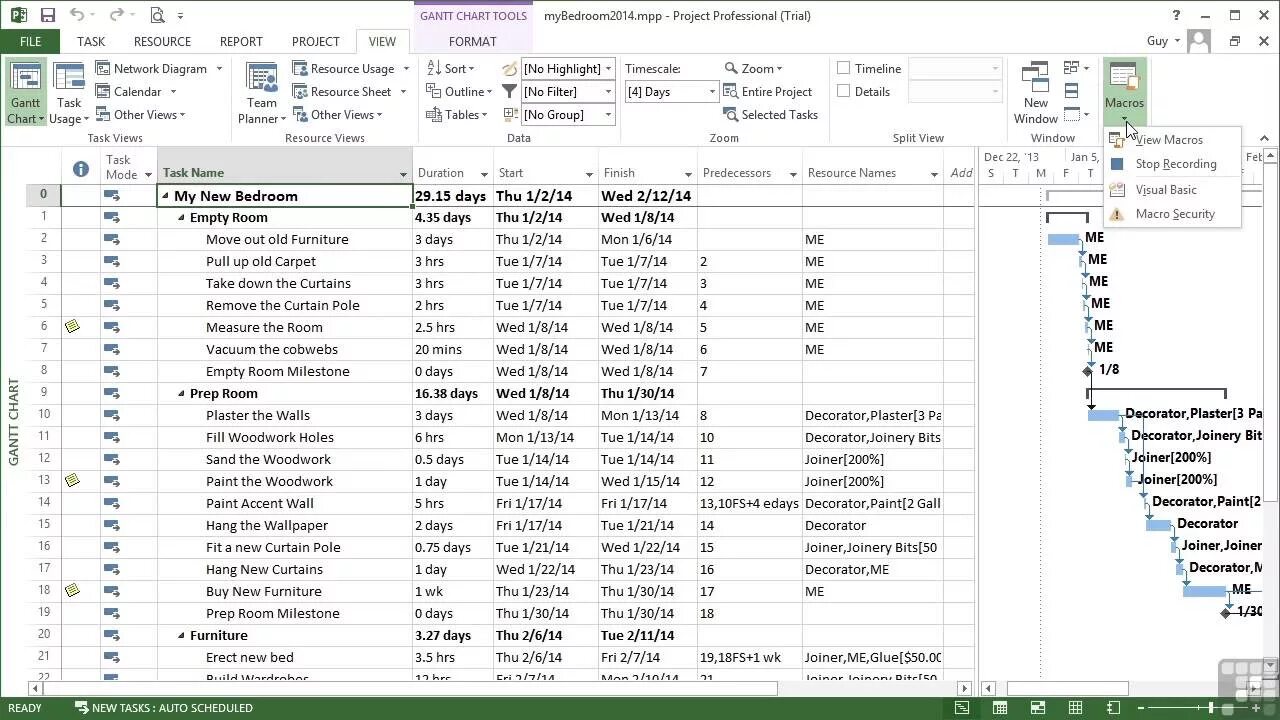Select row 10 header for Plaster the Walls
Viewport: 1280px width, 720px height.
click(44, 415)
